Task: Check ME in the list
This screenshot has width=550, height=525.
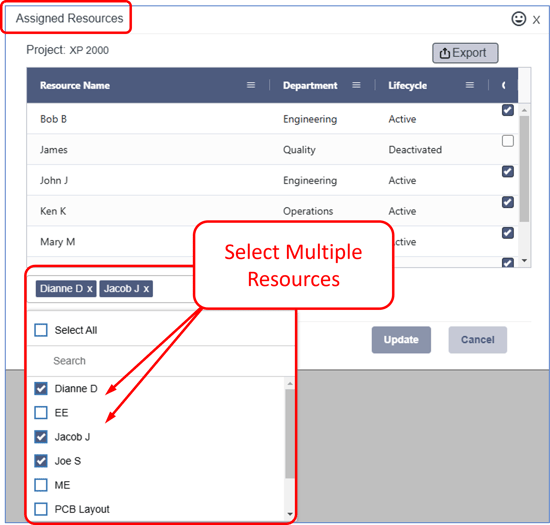Action: 41,485
